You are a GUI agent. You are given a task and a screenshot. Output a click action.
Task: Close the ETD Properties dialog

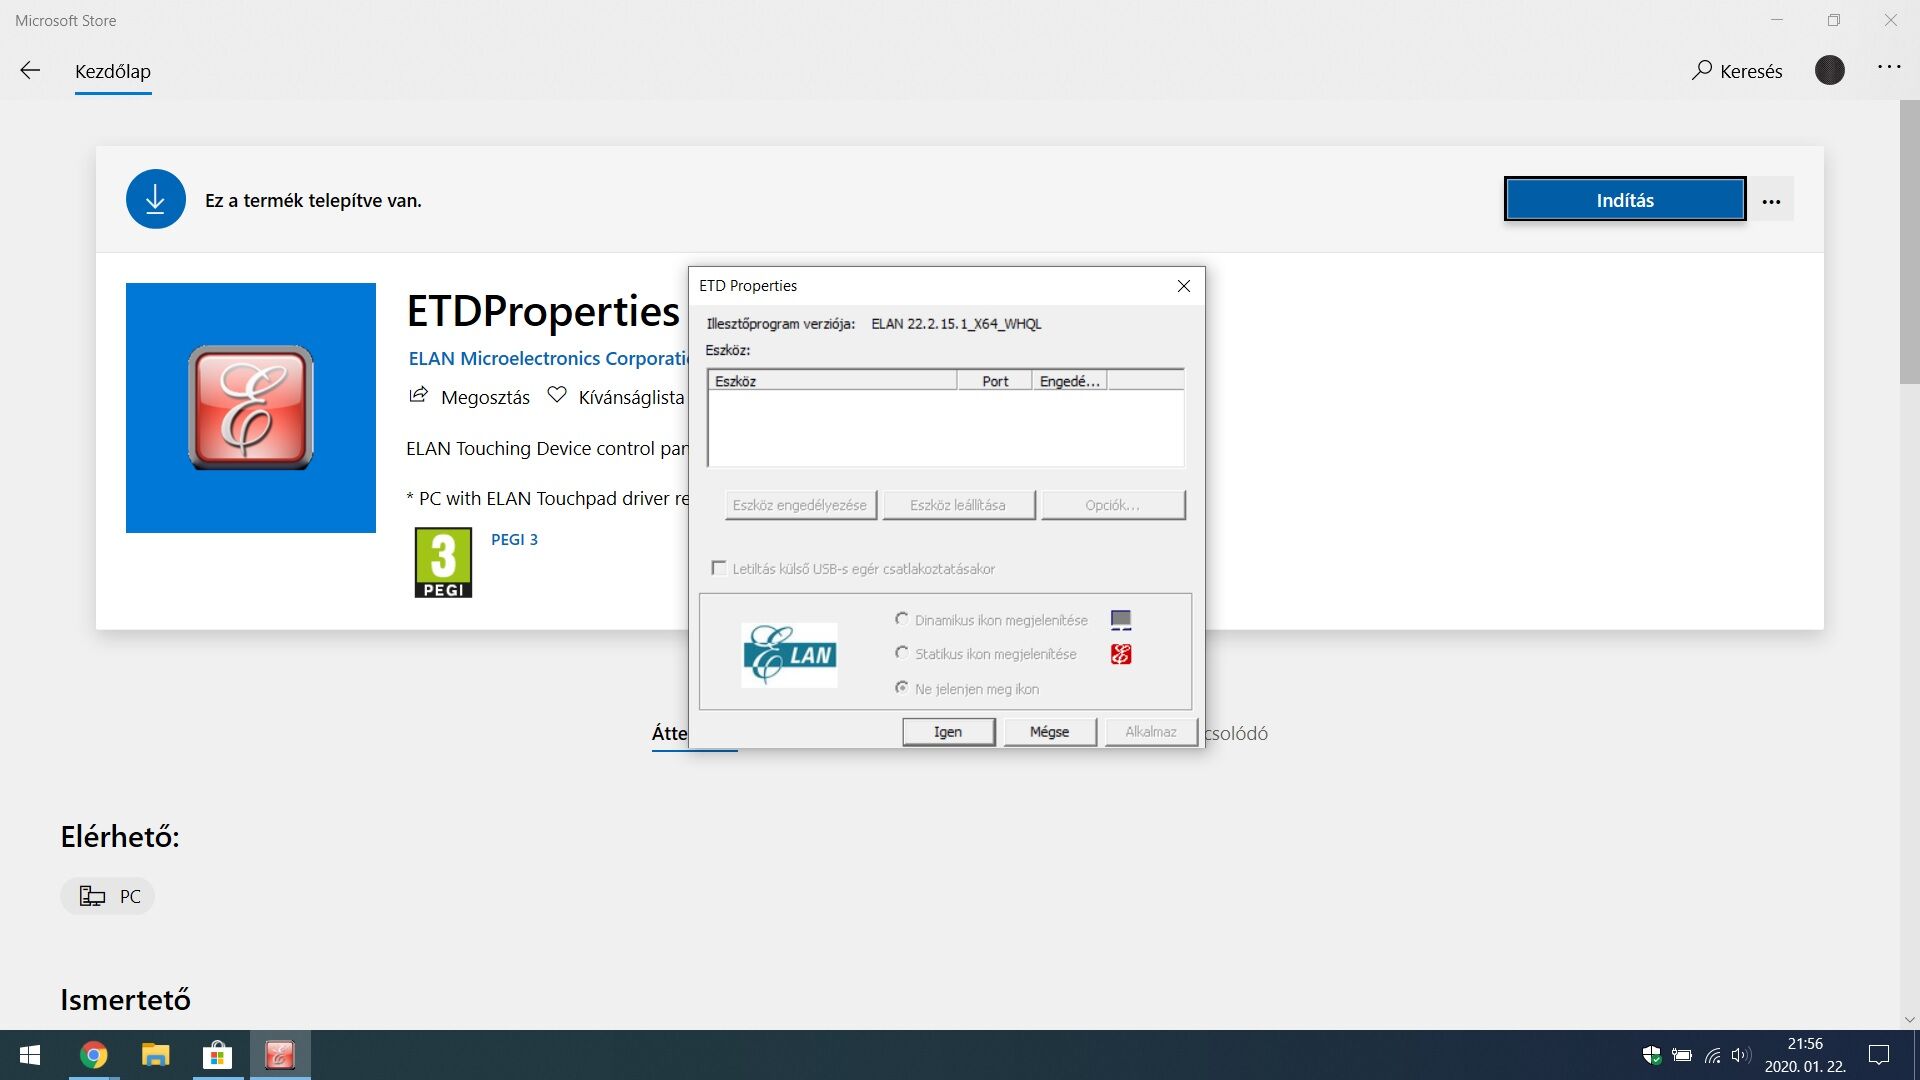point(1184,286)
